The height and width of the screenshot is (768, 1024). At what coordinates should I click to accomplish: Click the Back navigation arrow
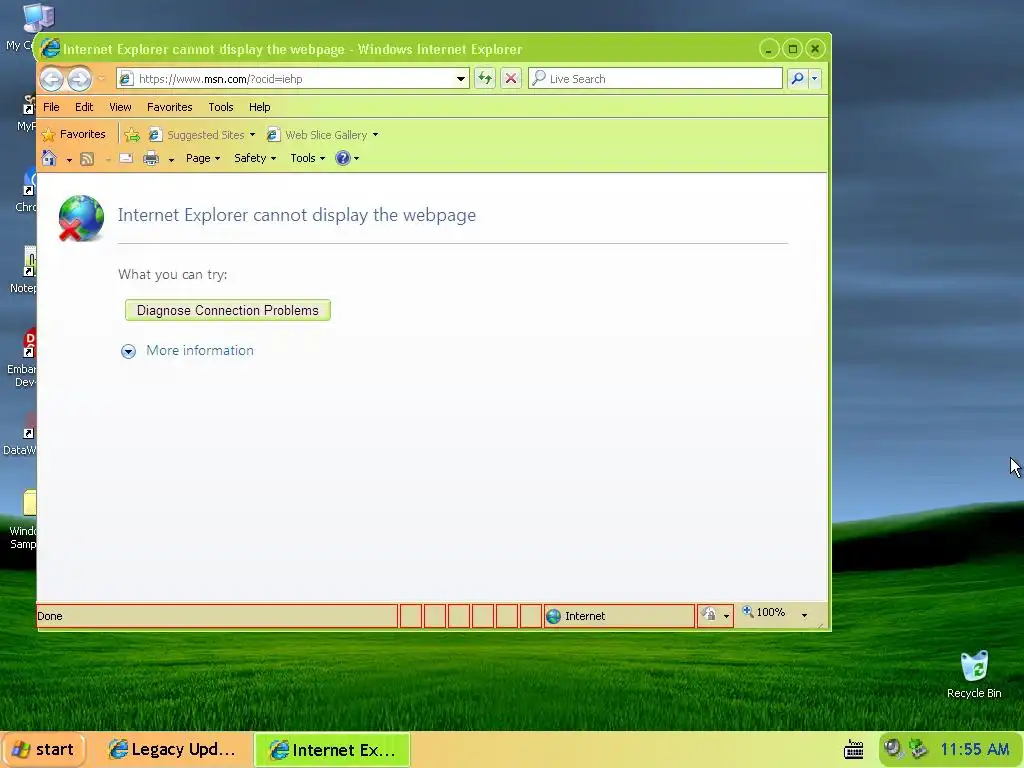point(52,79)
